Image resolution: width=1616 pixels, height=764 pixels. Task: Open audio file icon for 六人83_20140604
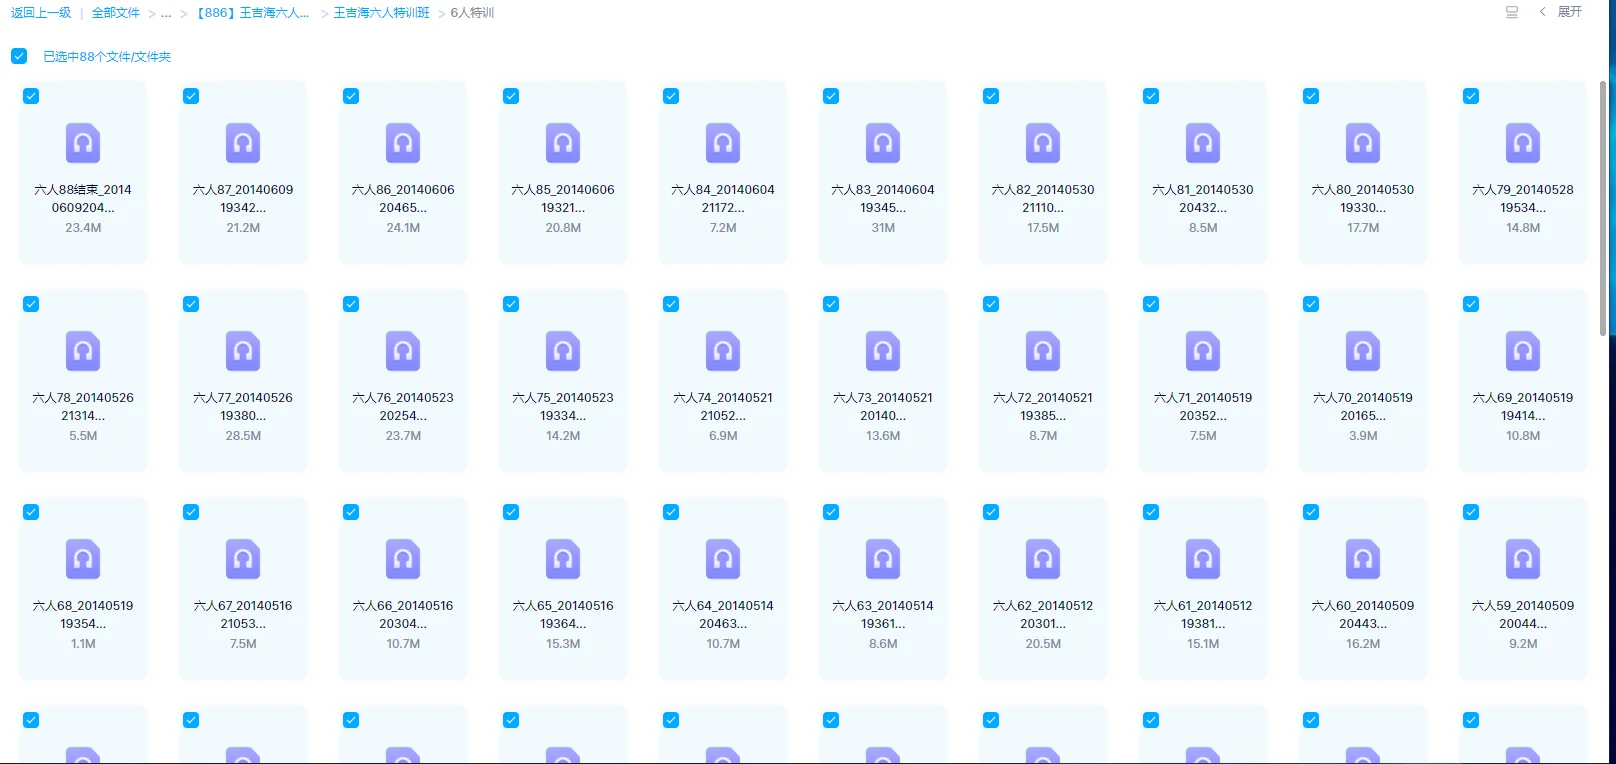tap(883, 143)
